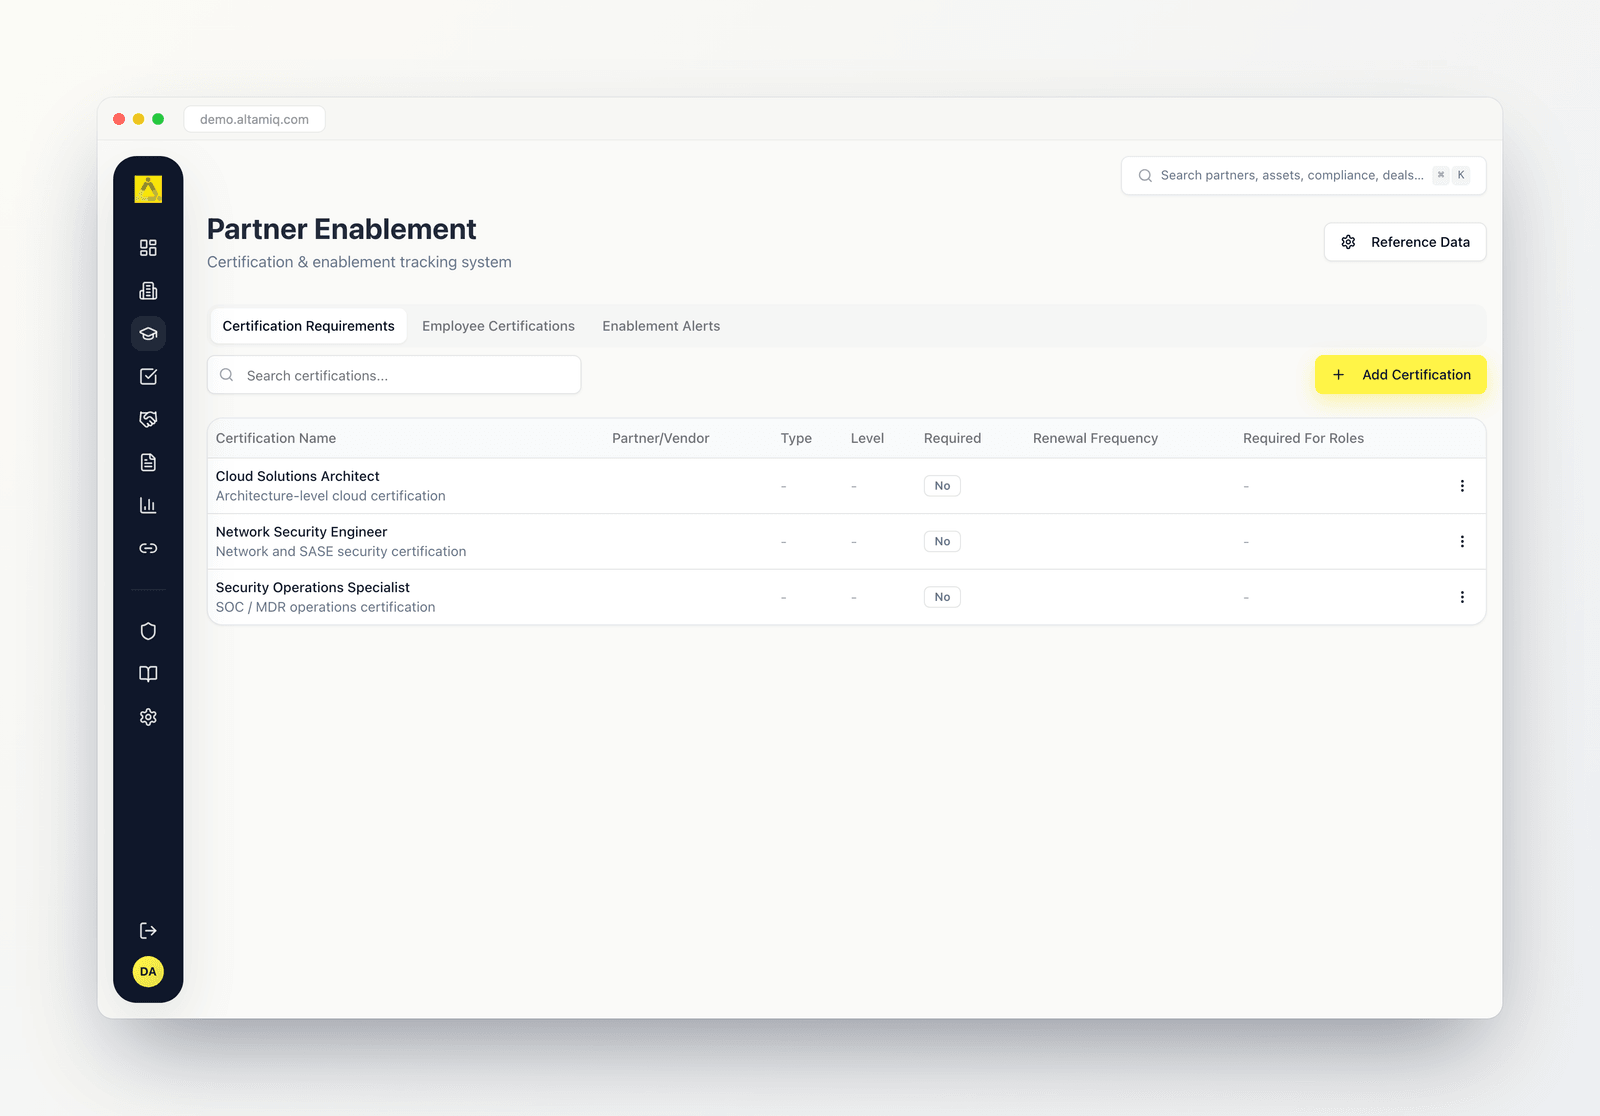Click the K shortcut key badge in search

coord(1461,175)
